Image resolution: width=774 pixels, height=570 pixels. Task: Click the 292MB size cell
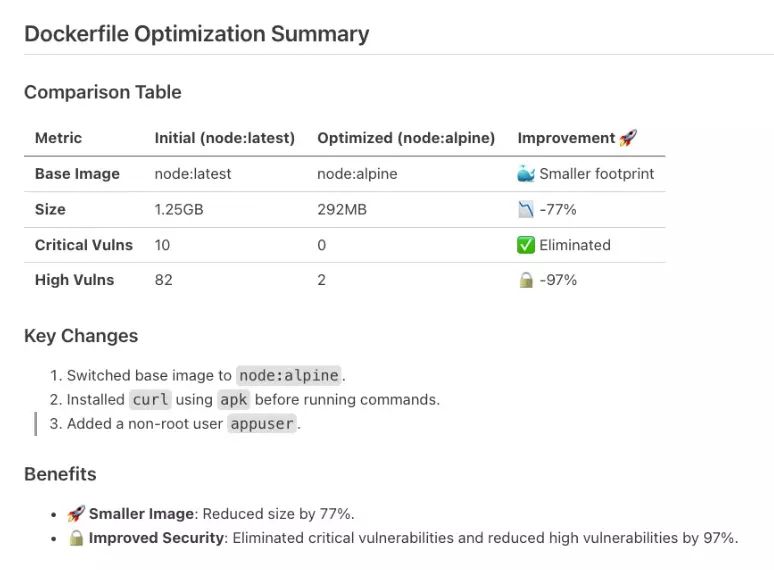(342, 209)
